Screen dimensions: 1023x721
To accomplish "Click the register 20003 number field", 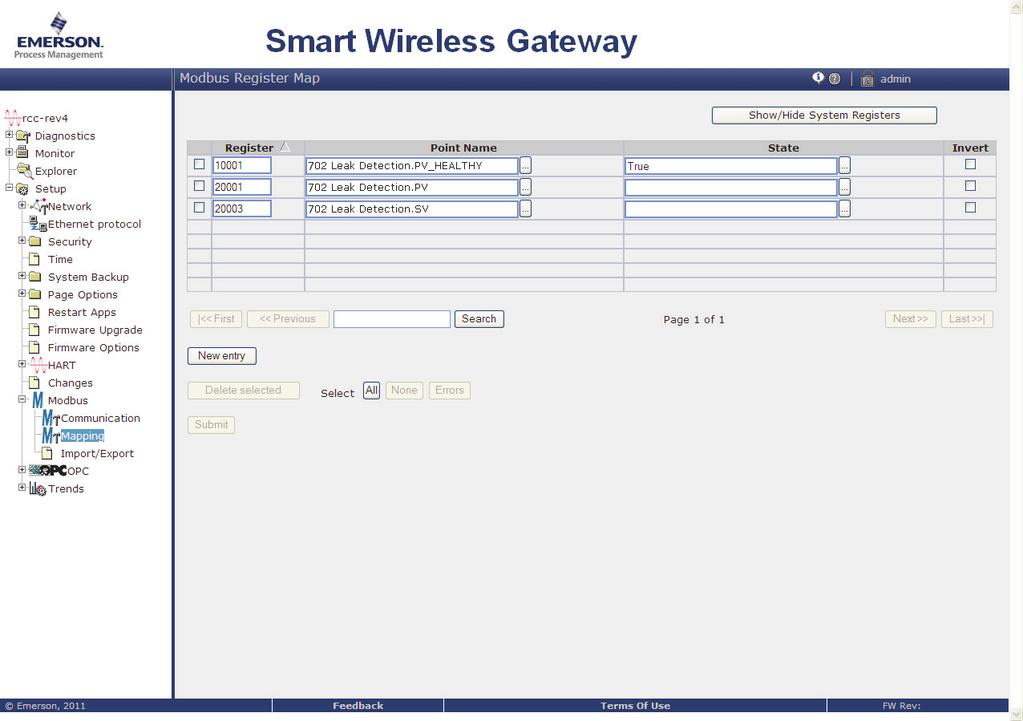I will click(x=241, y=209).
